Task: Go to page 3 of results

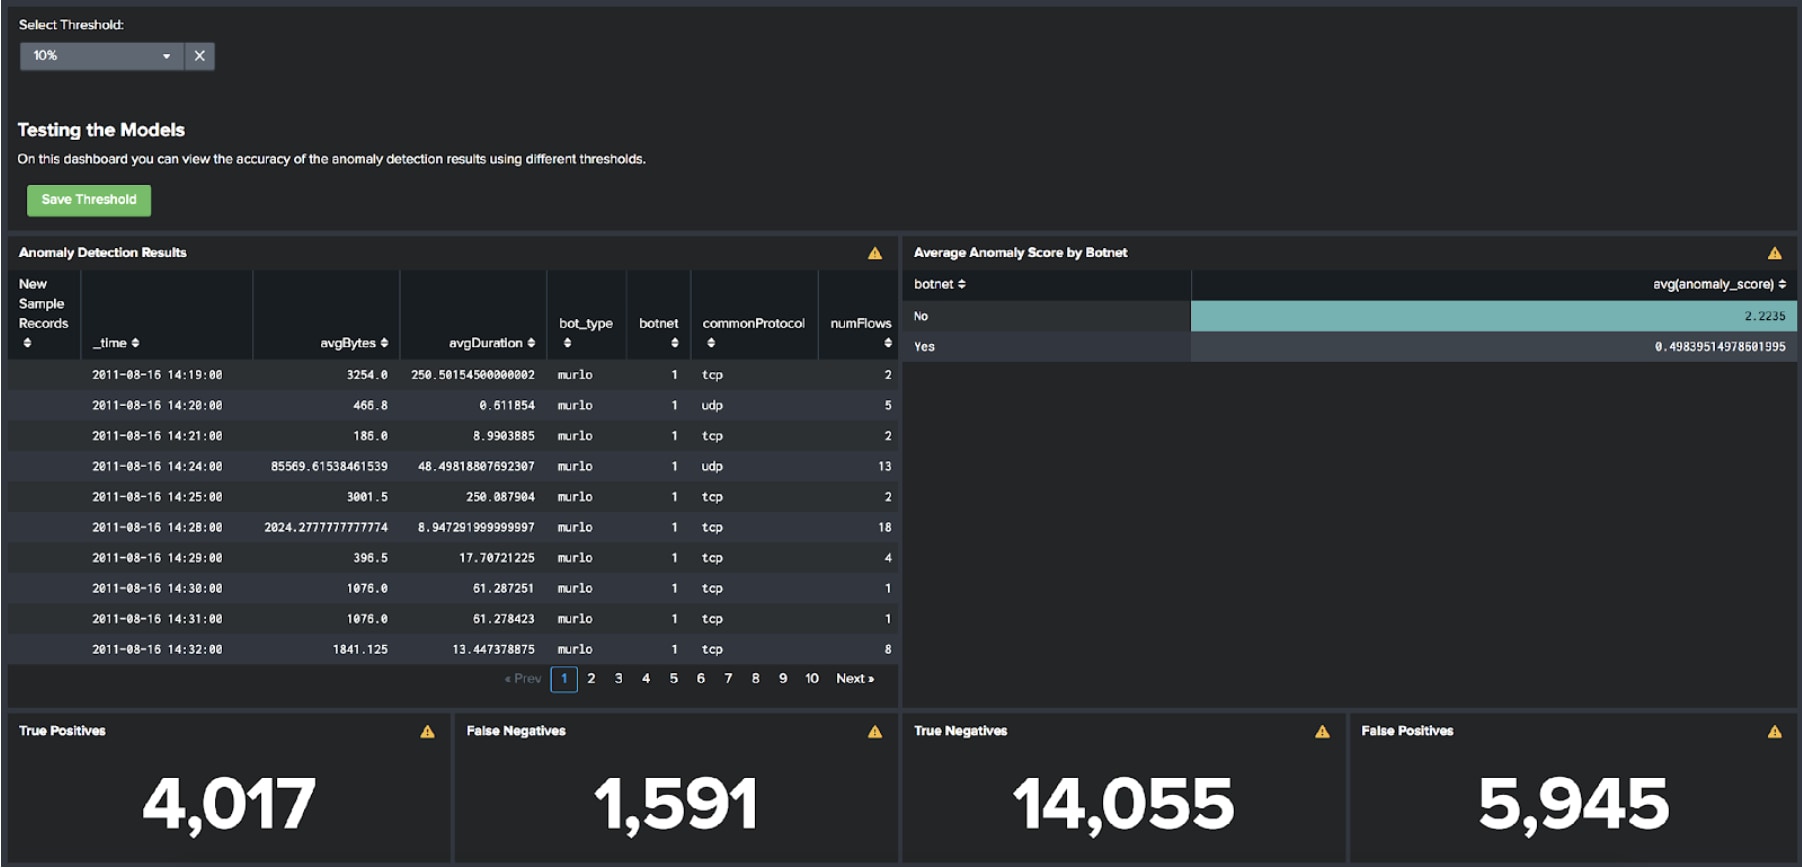Action: [618, 679]
